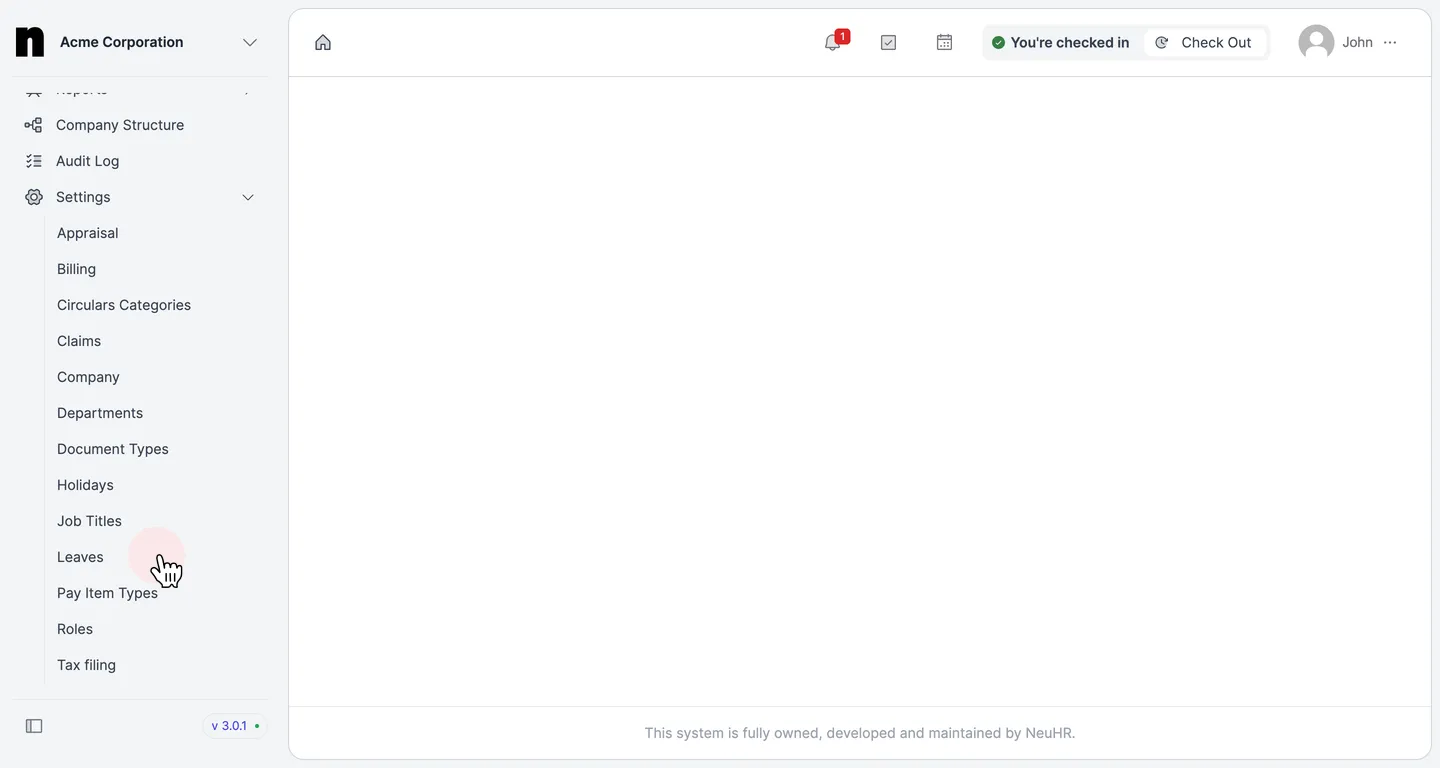Open the tasks checklist icon
Image resolution: width=1440 pixels, height=768 pixels.
(888, 42)
